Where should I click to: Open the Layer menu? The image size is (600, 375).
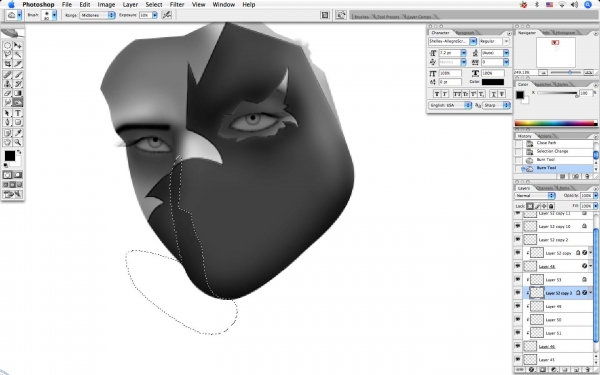(x=130, y=5)
